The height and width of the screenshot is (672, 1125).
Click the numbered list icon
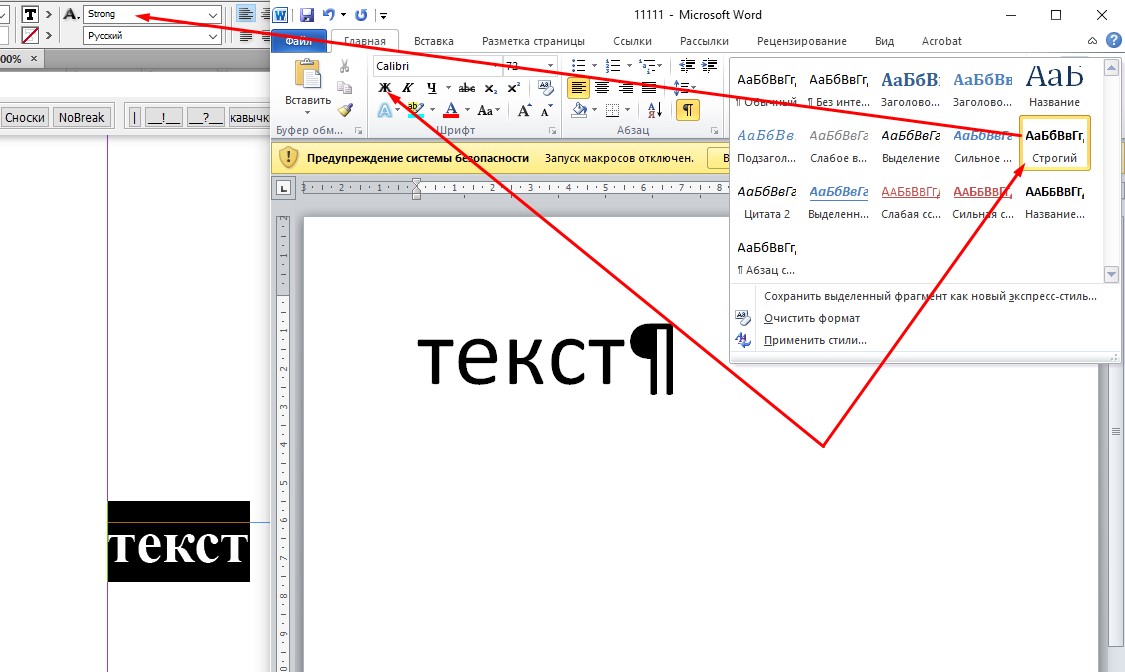tap(613, 66)
